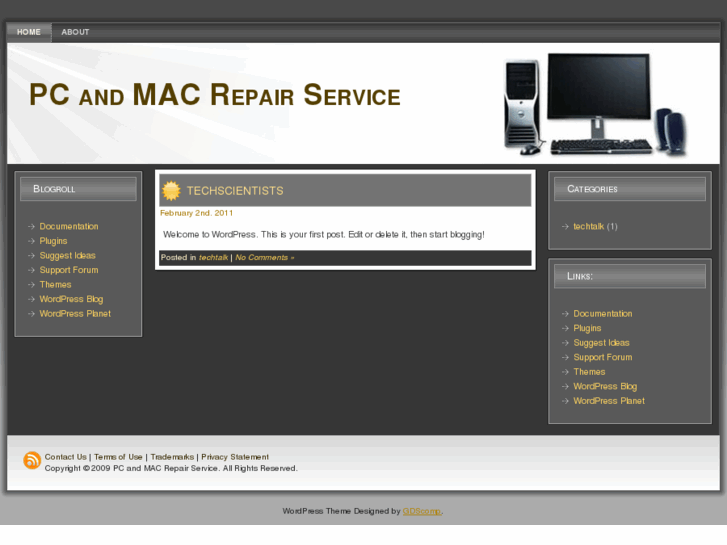Open WordPress Blog in the Links panel
The height and width of the screenshot is (545, 727).
pyautogui.click(x=605, y=386)
